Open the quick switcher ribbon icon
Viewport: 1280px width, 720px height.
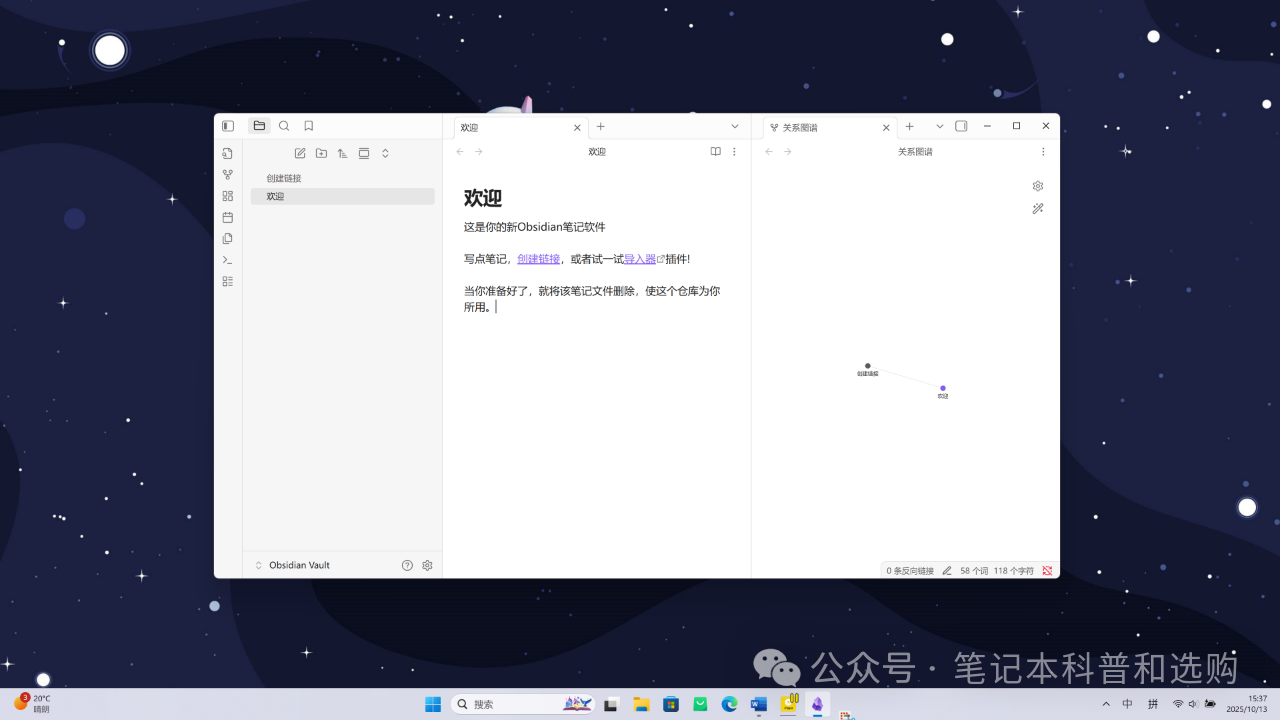228,153
